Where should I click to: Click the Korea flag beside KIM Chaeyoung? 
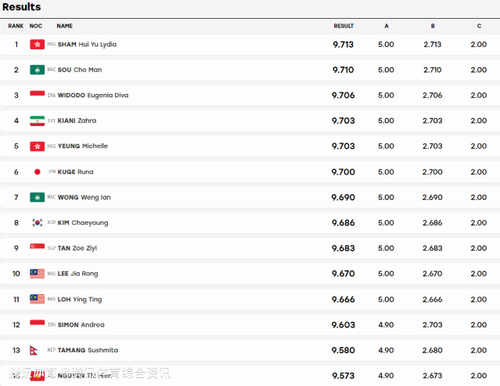tap(37, 222)
